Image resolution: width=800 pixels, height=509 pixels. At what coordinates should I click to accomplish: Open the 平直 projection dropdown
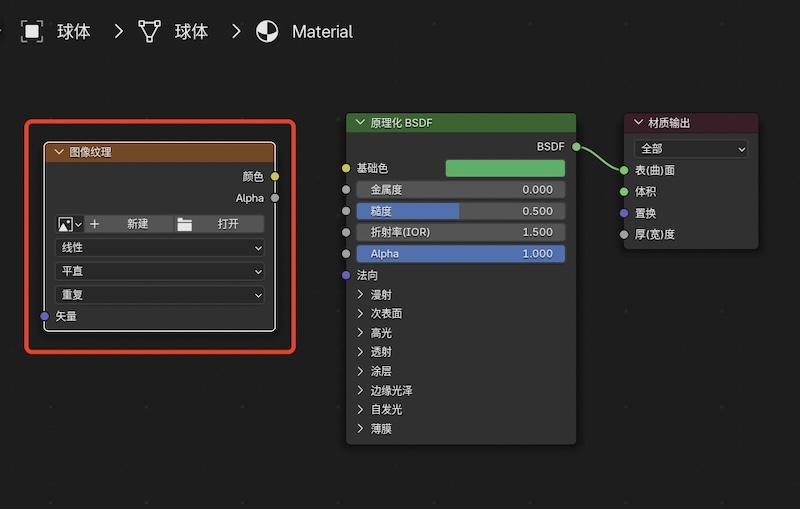(160, 271)
